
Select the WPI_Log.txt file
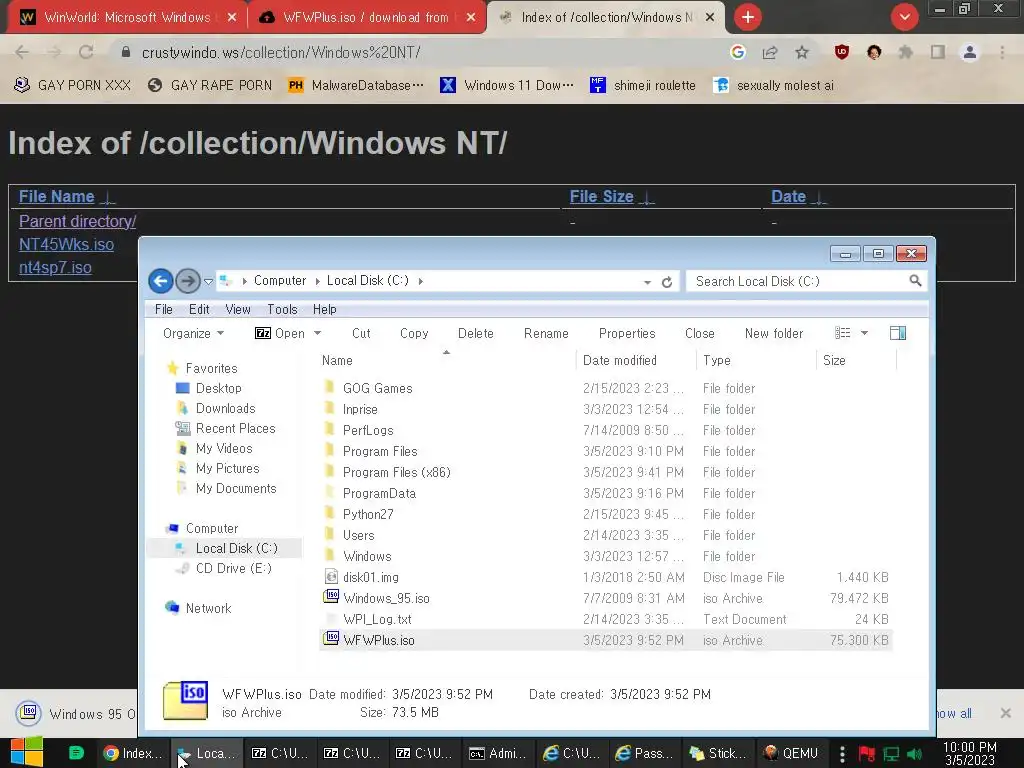tap(377, 619)
